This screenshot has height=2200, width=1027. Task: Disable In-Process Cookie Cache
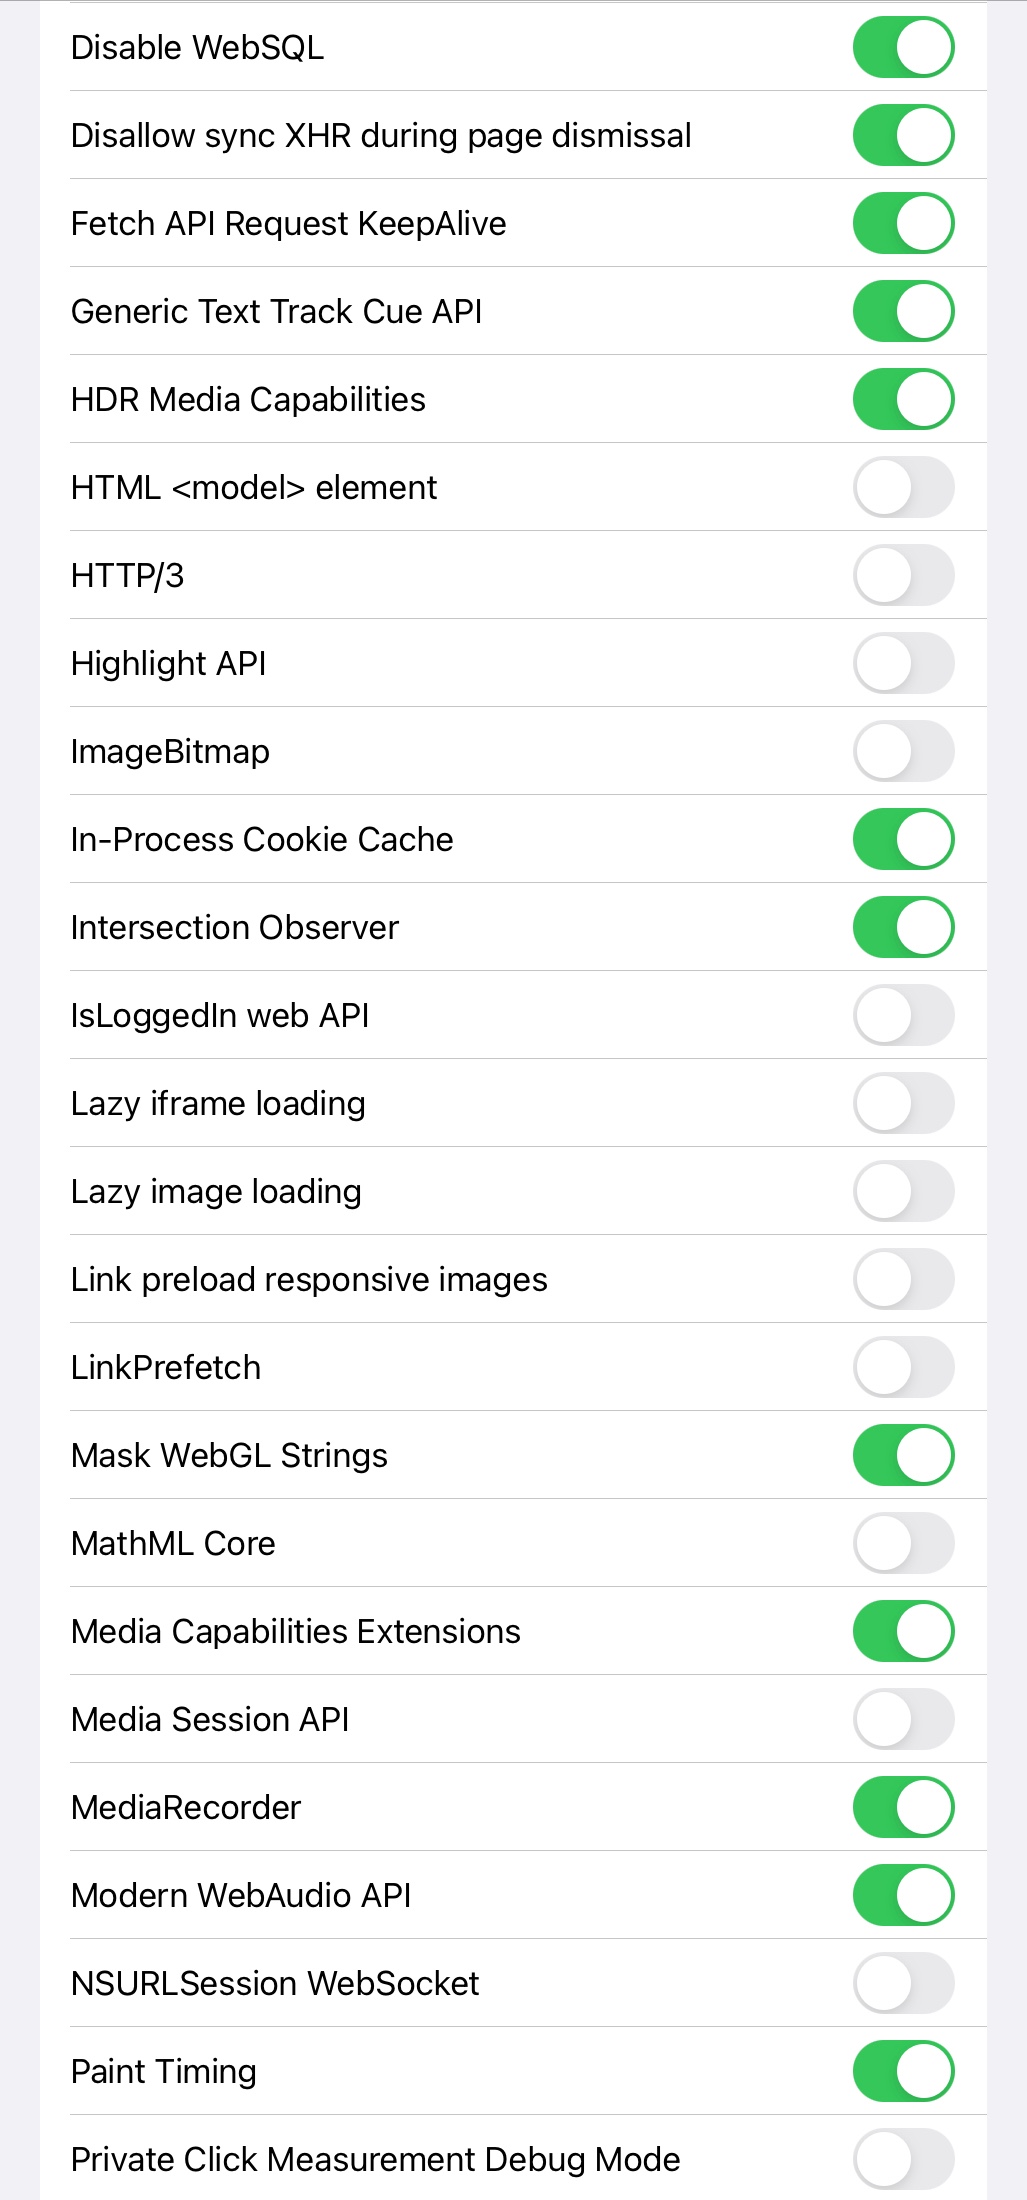[903, 839]
